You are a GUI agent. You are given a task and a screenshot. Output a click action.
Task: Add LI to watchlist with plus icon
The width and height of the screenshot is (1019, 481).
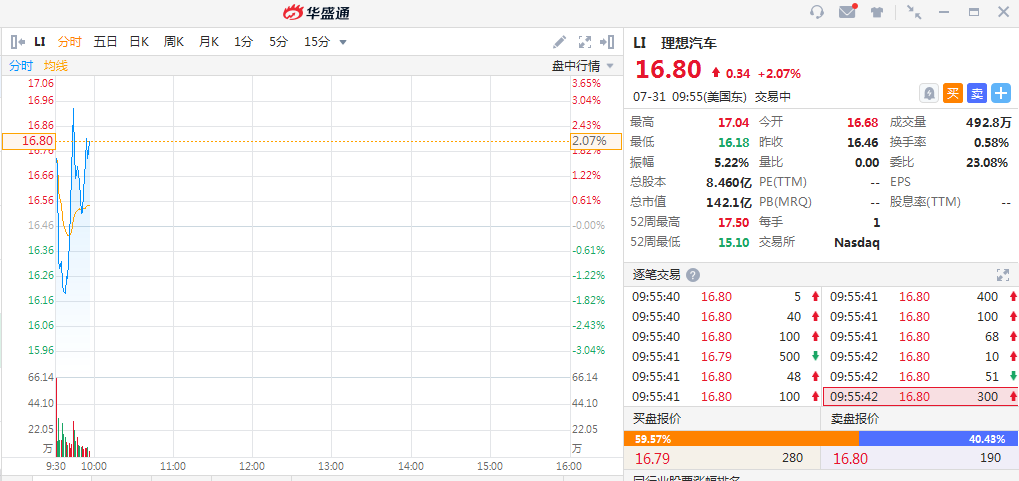tap(1001, 93)
